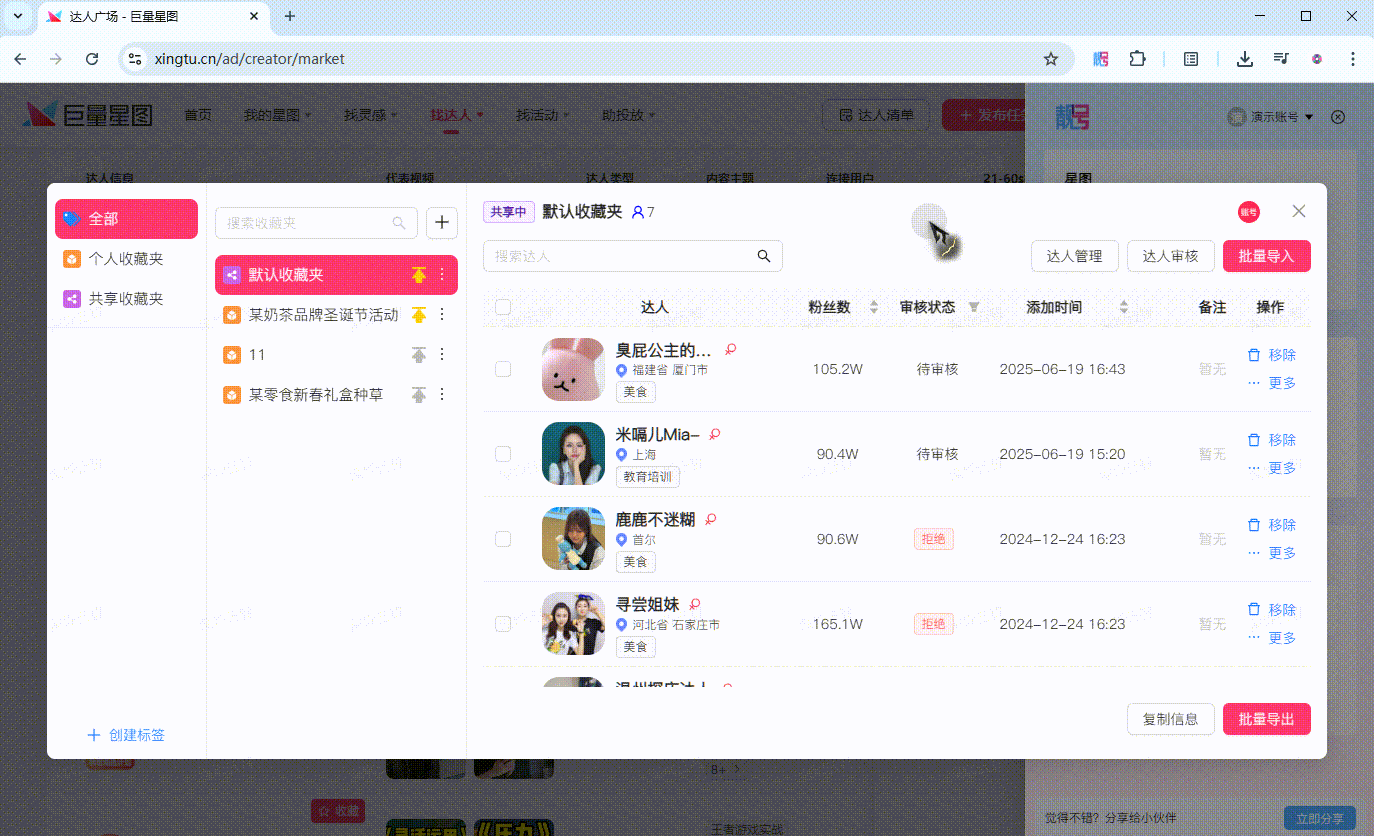Check the select-all checkbox in the table header
The height and width of the screenshot is (836, 1374).
(x=503, y=307)
